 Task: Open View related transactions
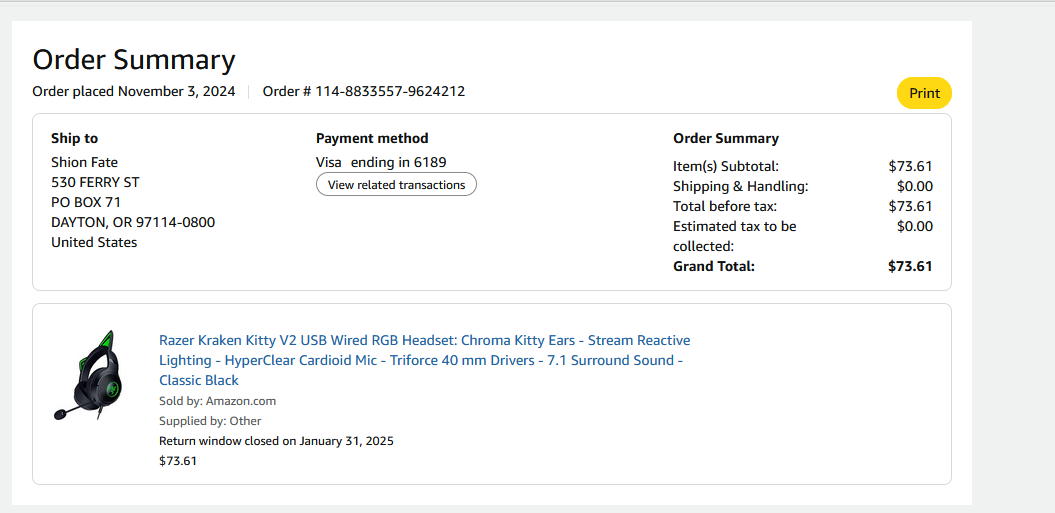(396, 185)
